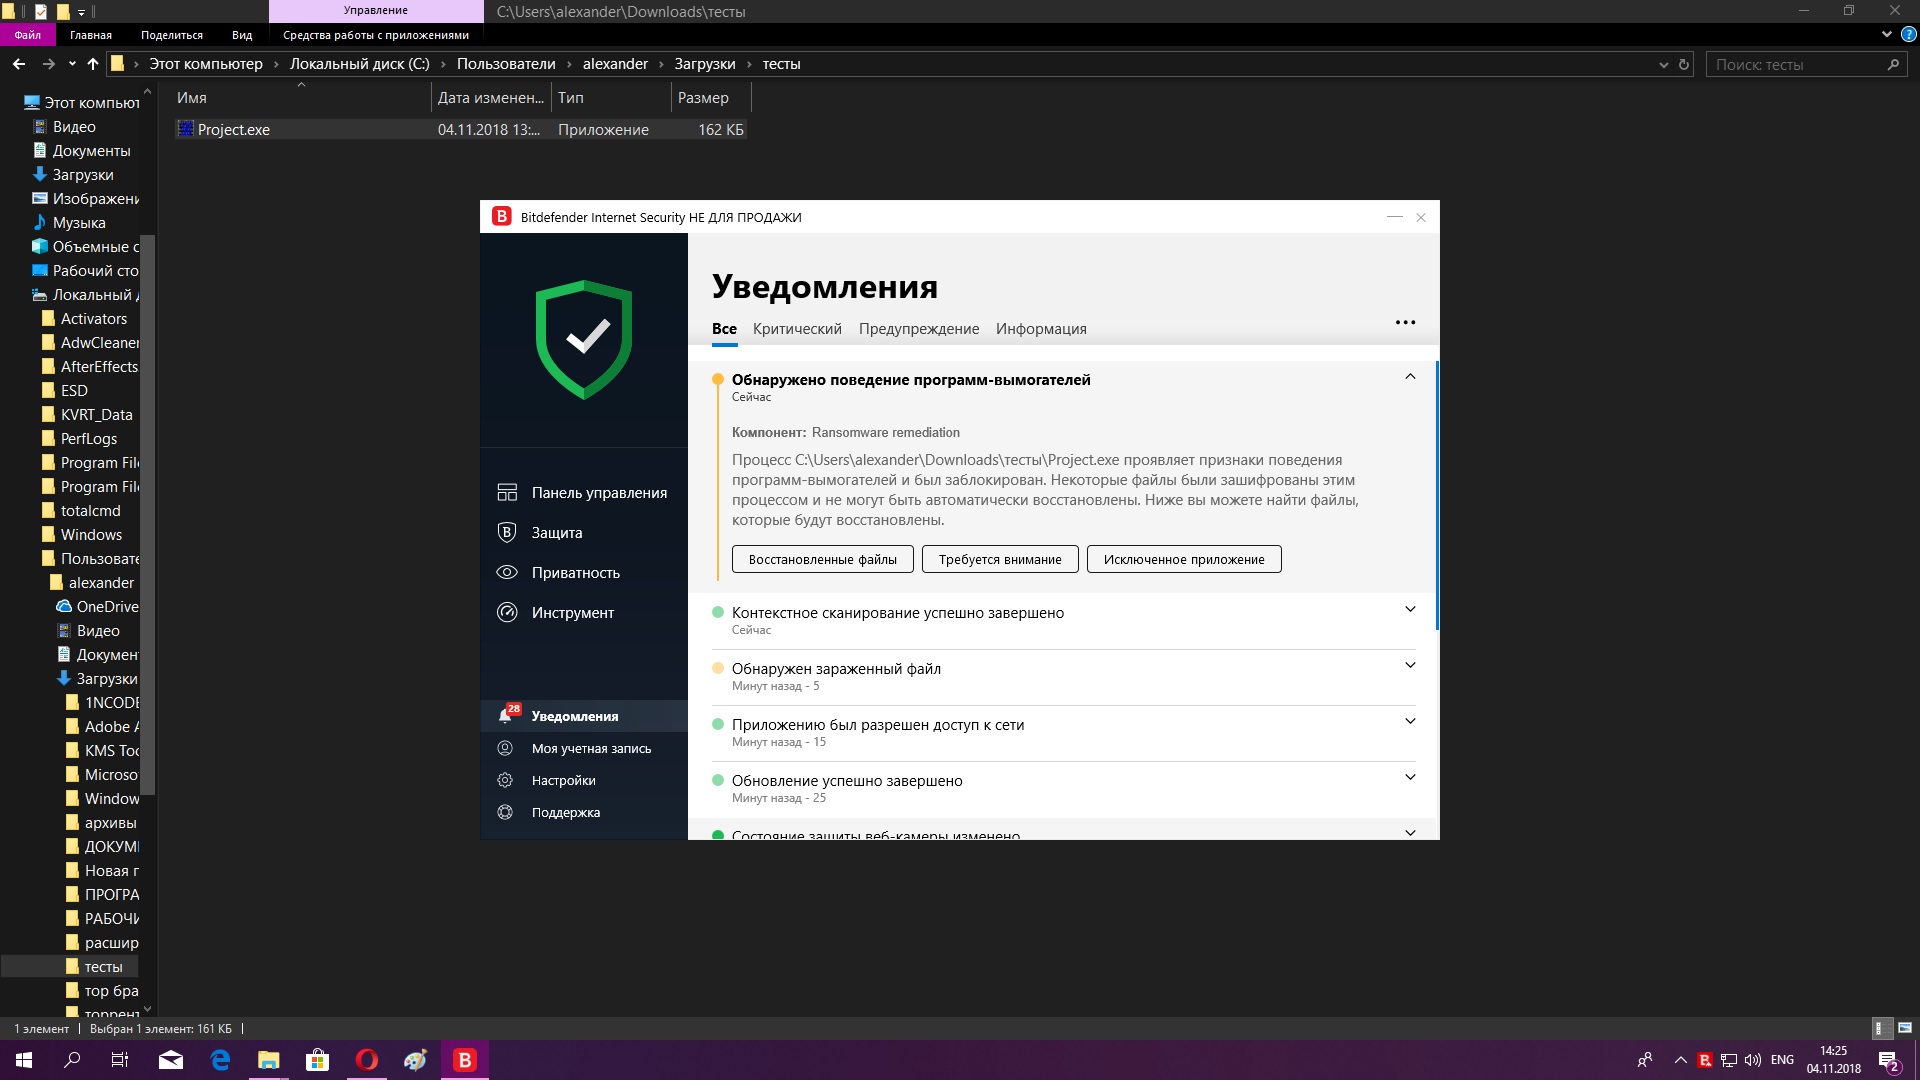Click the Privacy eye icon in the sidebar

(x=507, y=572)
